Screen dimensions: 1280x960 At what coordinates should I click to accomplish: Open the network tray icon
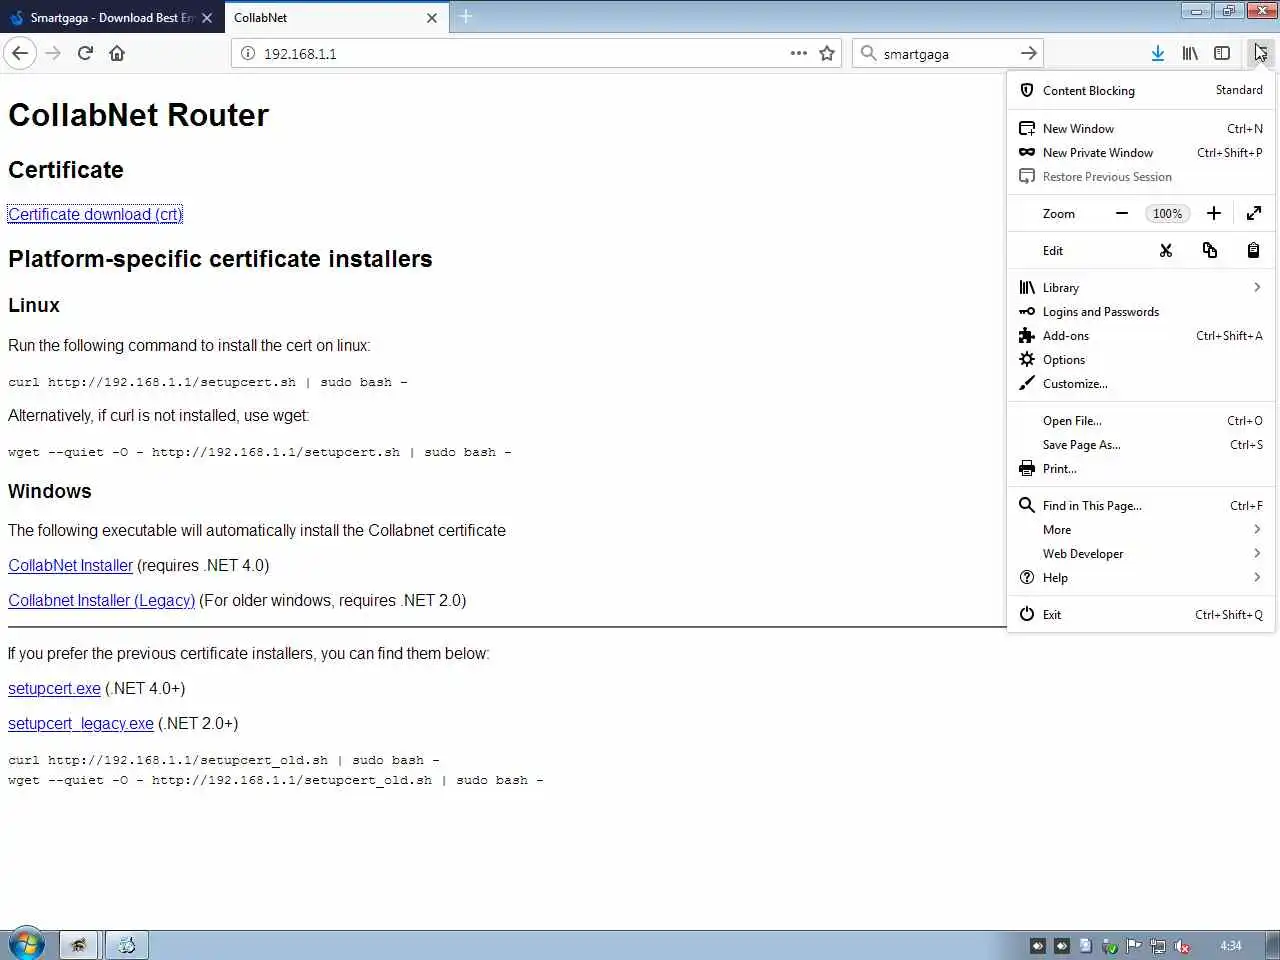click(x=1158, y=946)
